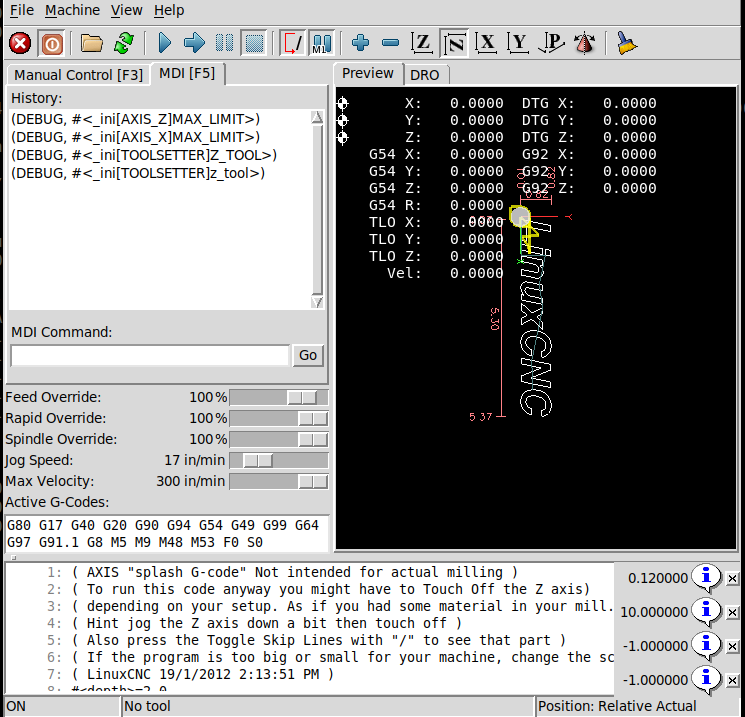
Task: Run the program with play icon
Action: pos(164,43)
